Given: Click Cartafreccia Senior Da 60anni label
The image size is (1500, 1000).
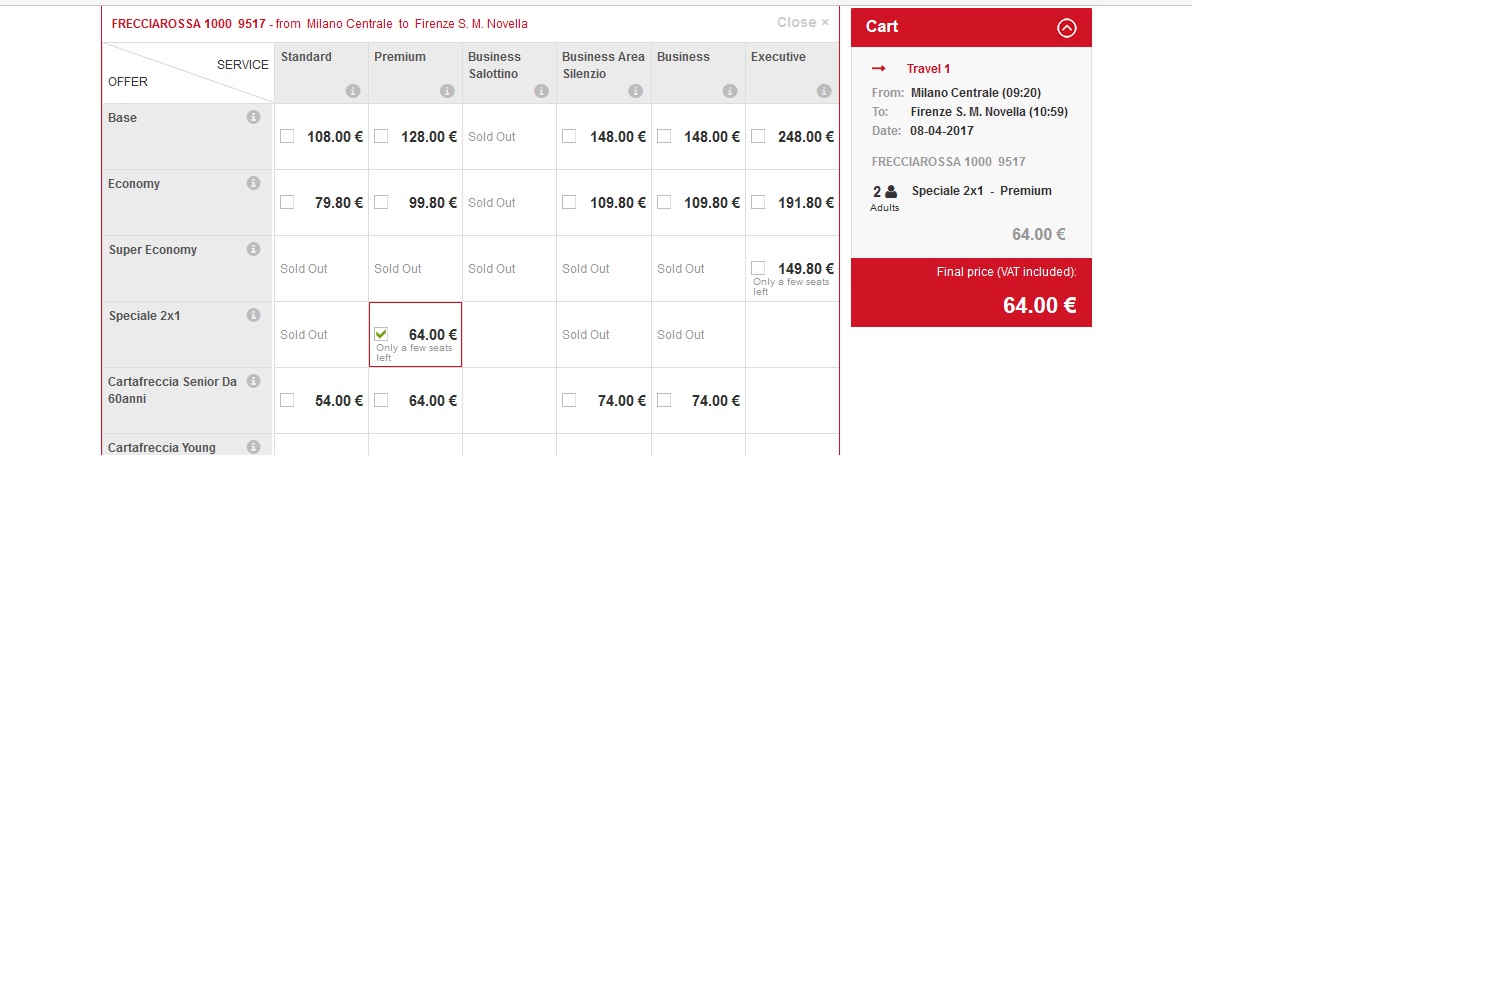Looking at the screenshot, I should (x=172, y=390).
